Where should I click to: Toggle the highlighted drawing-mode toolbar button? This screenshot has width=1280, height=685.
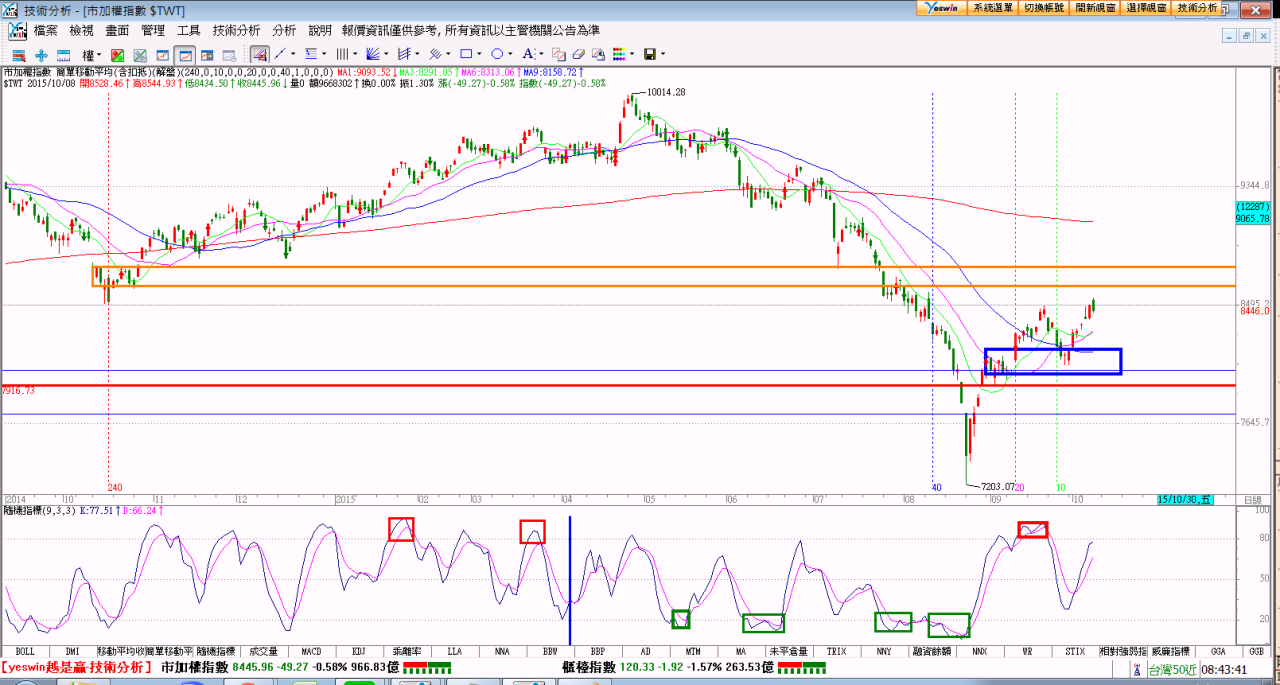pyautogui.click(x=259, y=54)
